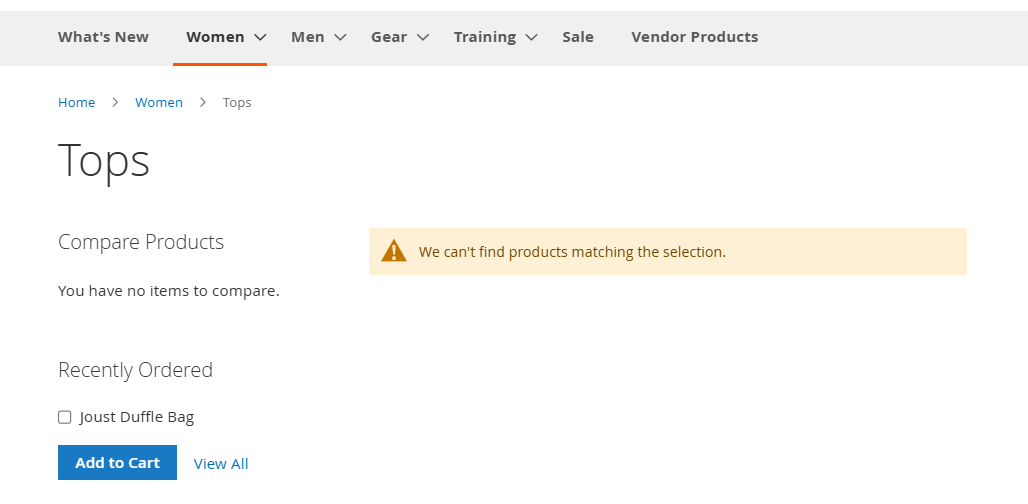Open the View All link
Image resolution: width=1028 pixels, height=504 pixels.
(x=221, y=463)
